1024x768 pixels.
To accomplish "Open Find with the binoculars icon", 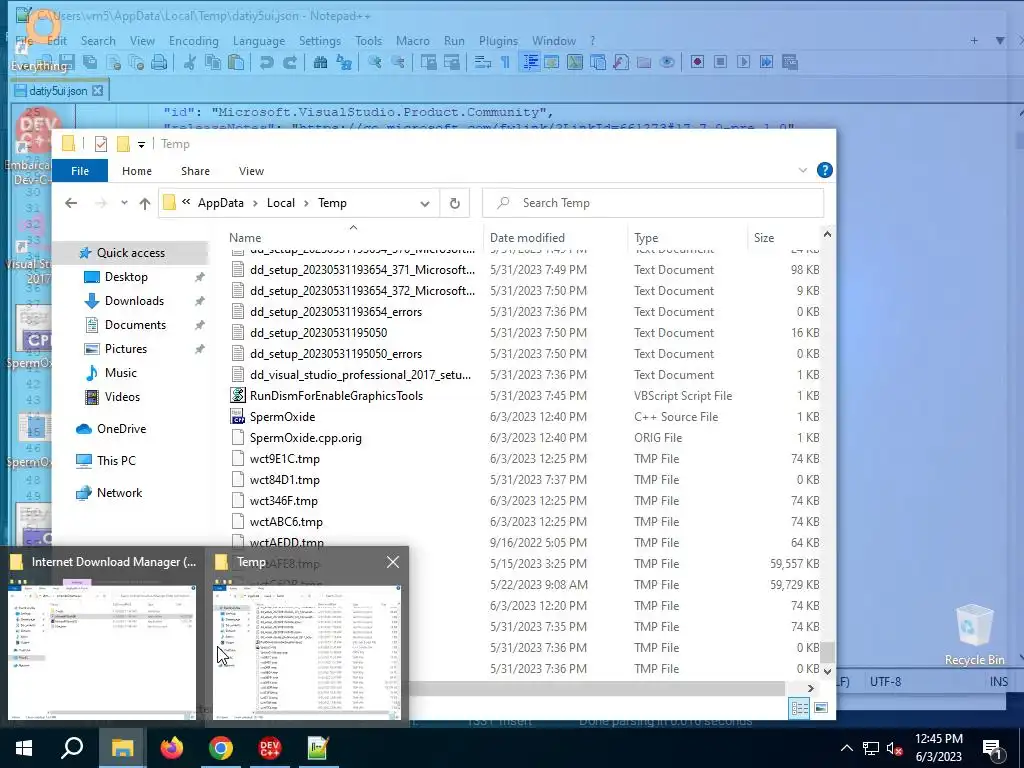I will [320, 63].
